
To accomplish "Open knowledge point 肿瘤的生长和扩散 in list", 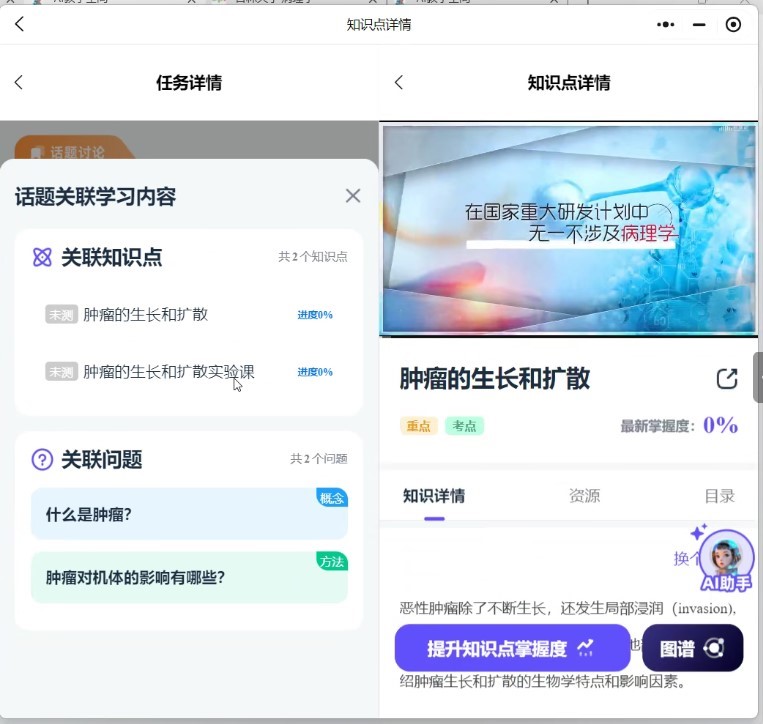I will (x=145, y=314).
